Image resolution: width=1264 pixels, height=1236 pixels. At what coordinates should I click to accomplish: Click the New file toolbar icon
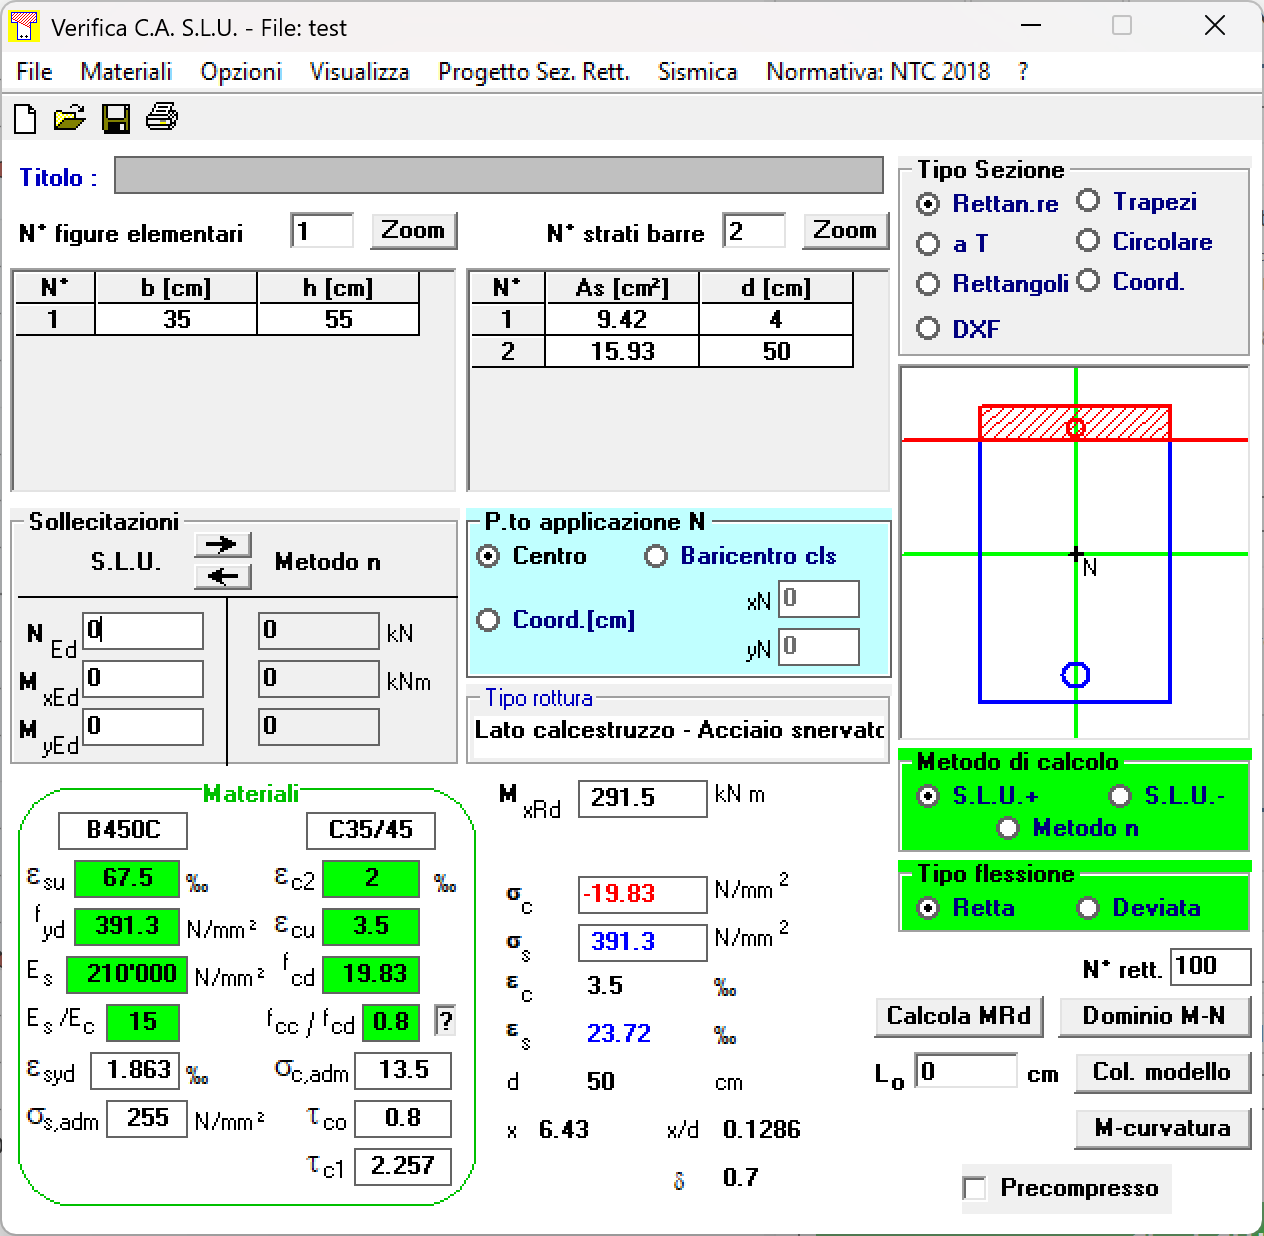25,119
